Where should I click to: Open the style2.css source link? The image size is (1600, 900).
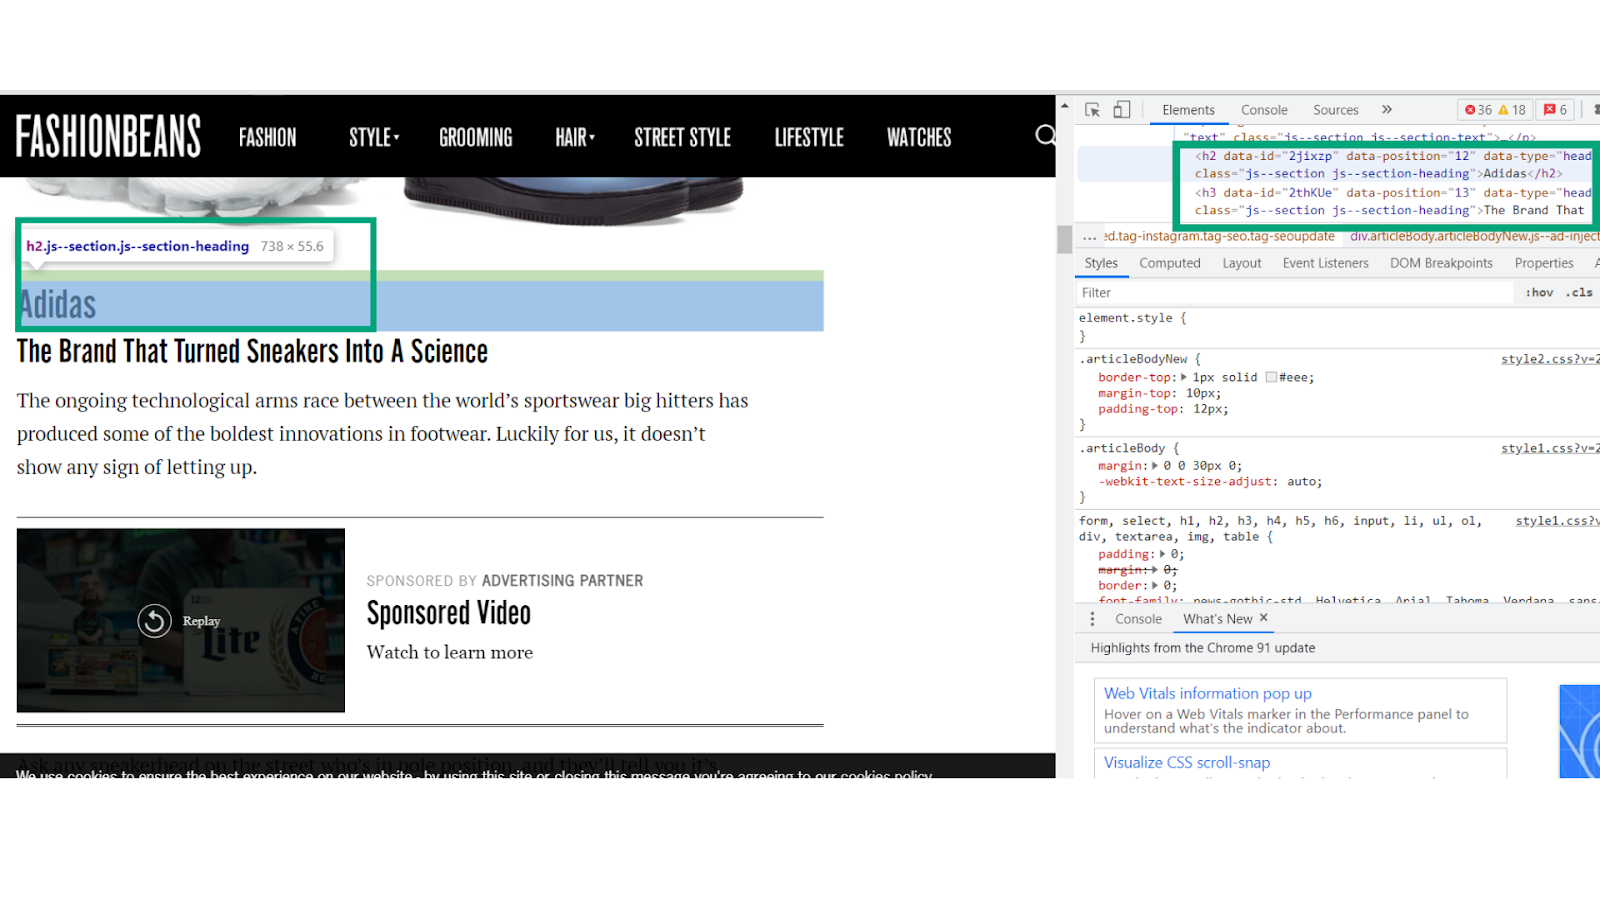[1550, 359]
